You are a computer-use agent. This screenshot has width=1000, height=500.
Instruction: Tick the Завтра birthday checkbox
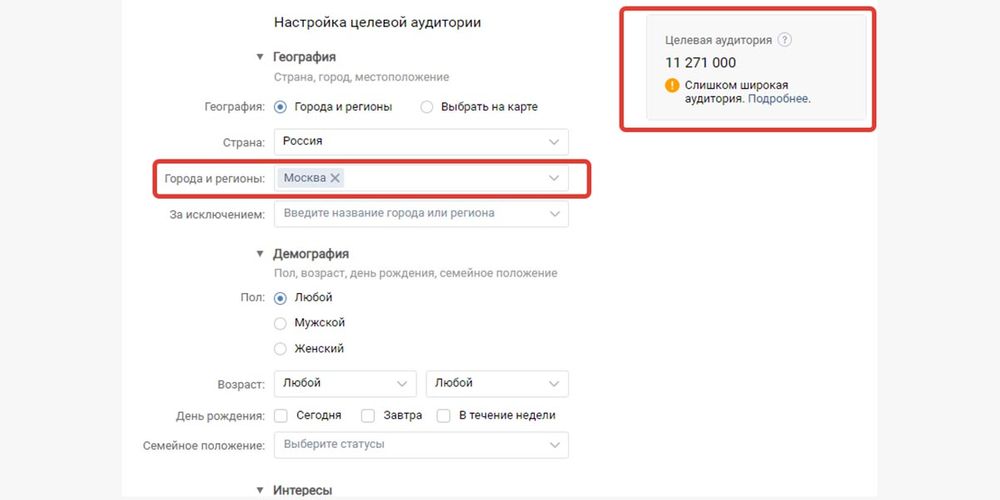coord(368,415)
